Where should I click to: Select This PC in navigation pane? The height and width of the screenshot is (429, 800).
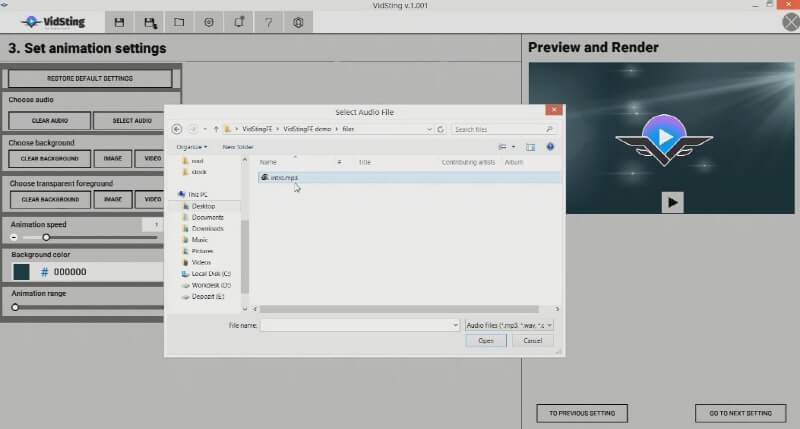(x=197, y=194)
